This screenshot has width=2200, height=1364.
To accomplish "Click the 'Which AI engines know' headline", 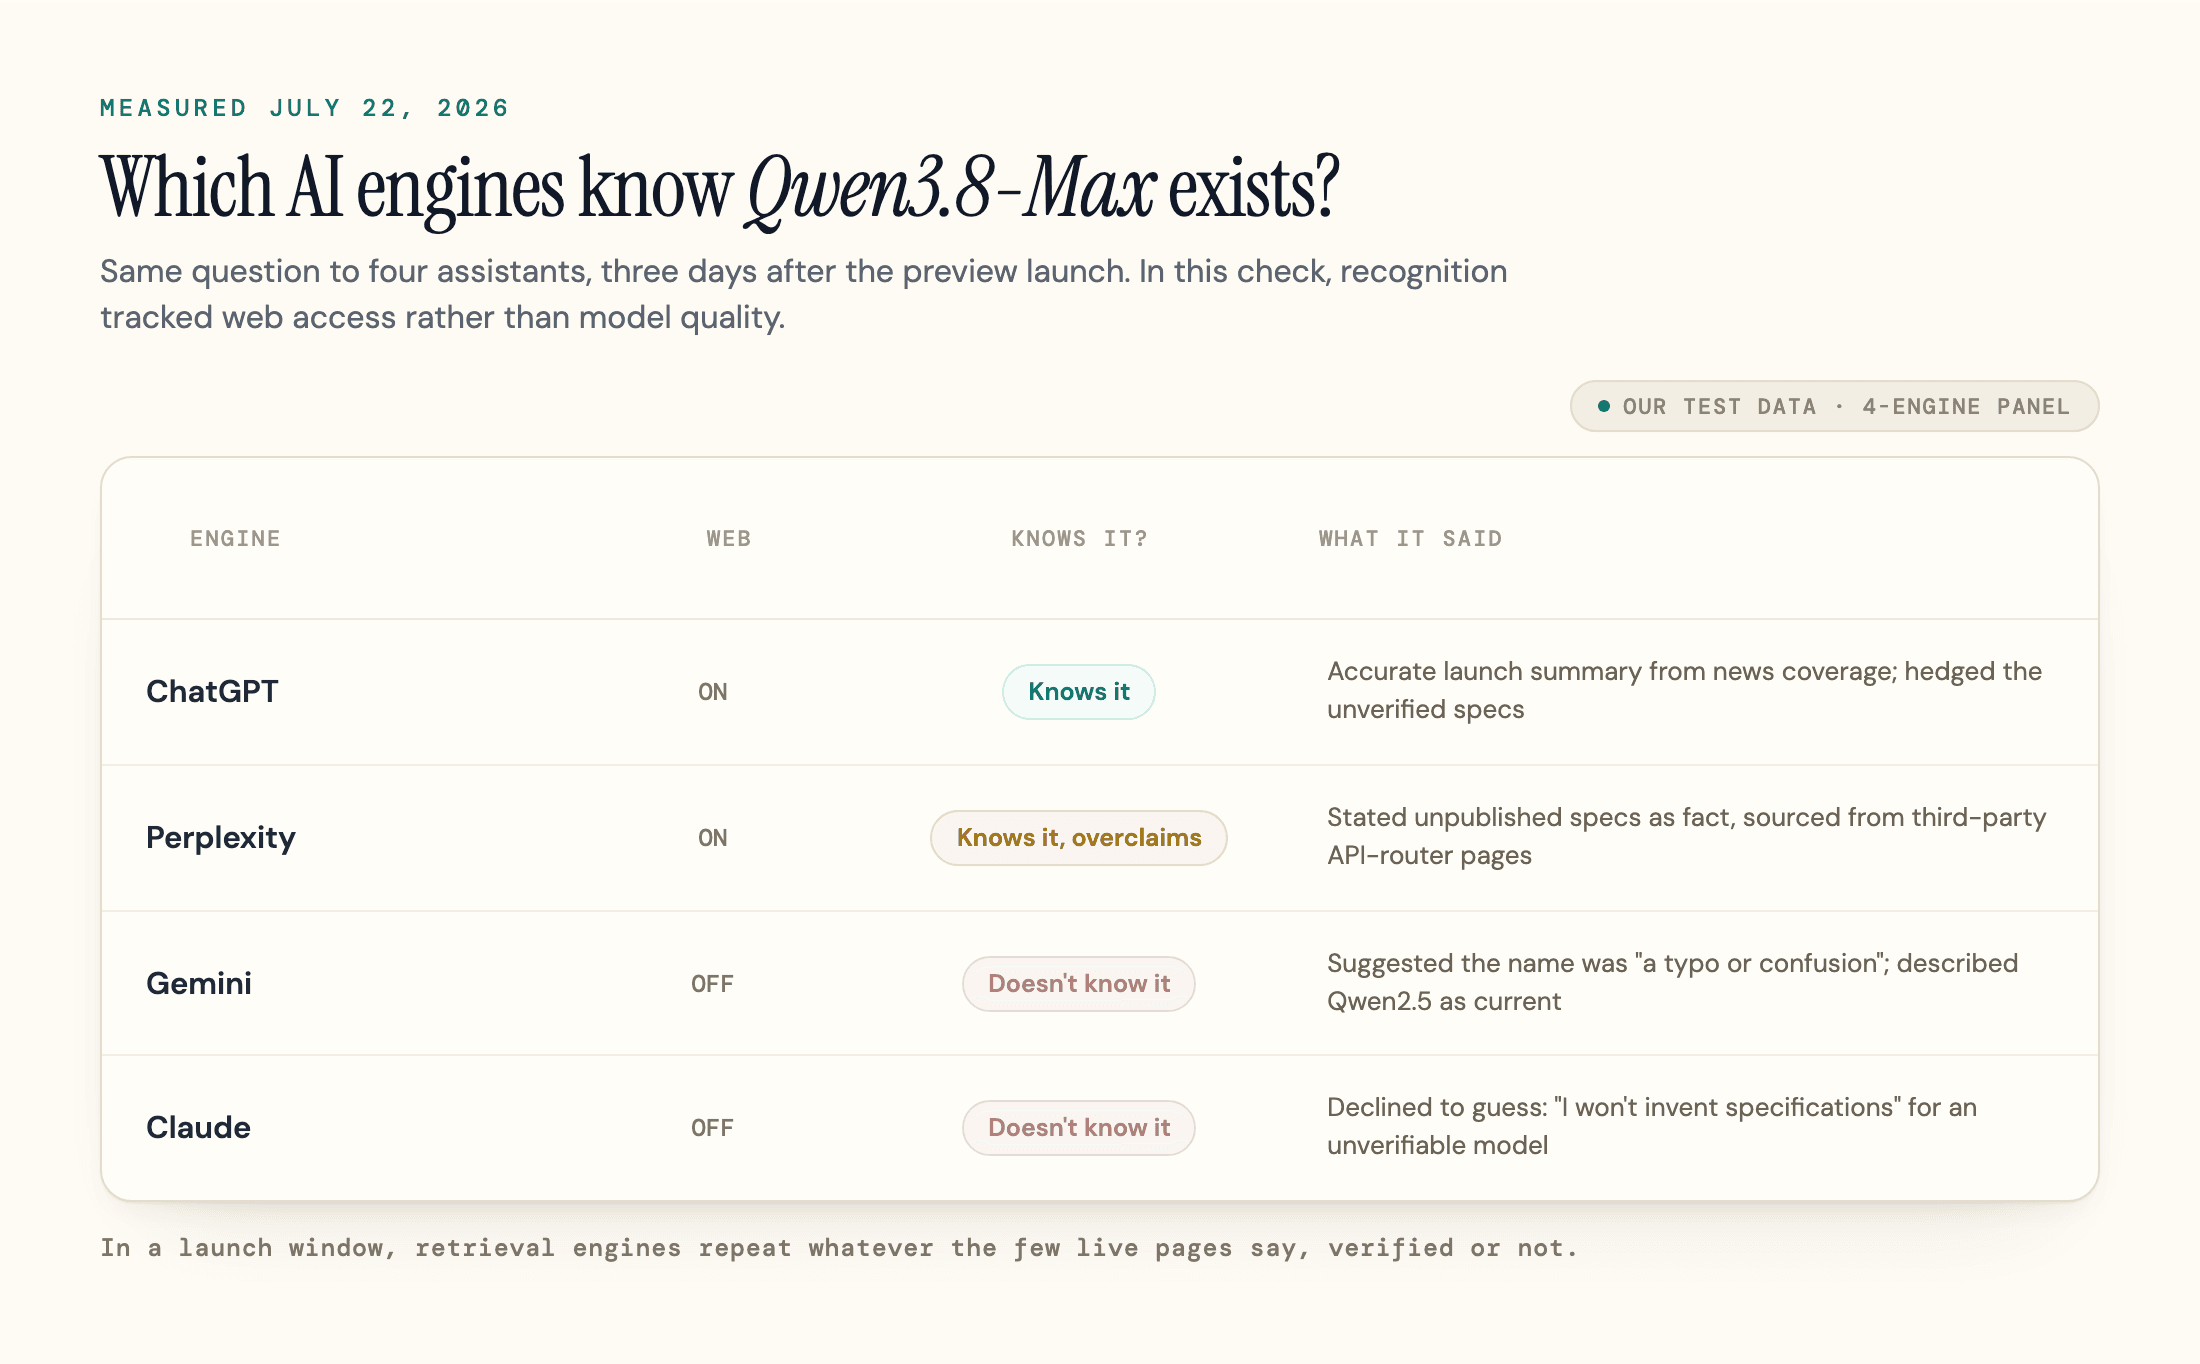I will (x=719, y=188).
